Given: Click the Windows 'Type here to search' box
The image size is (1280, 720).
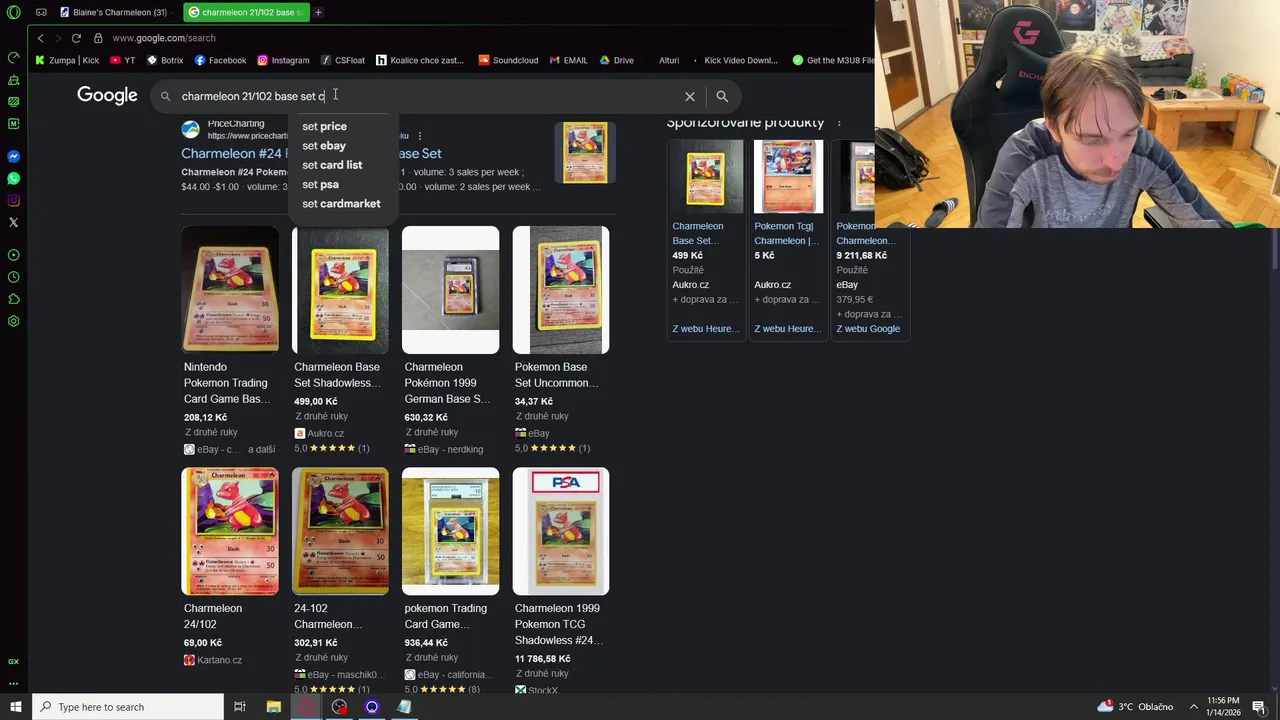Looking at the screenshot, I should click(126, 707).
